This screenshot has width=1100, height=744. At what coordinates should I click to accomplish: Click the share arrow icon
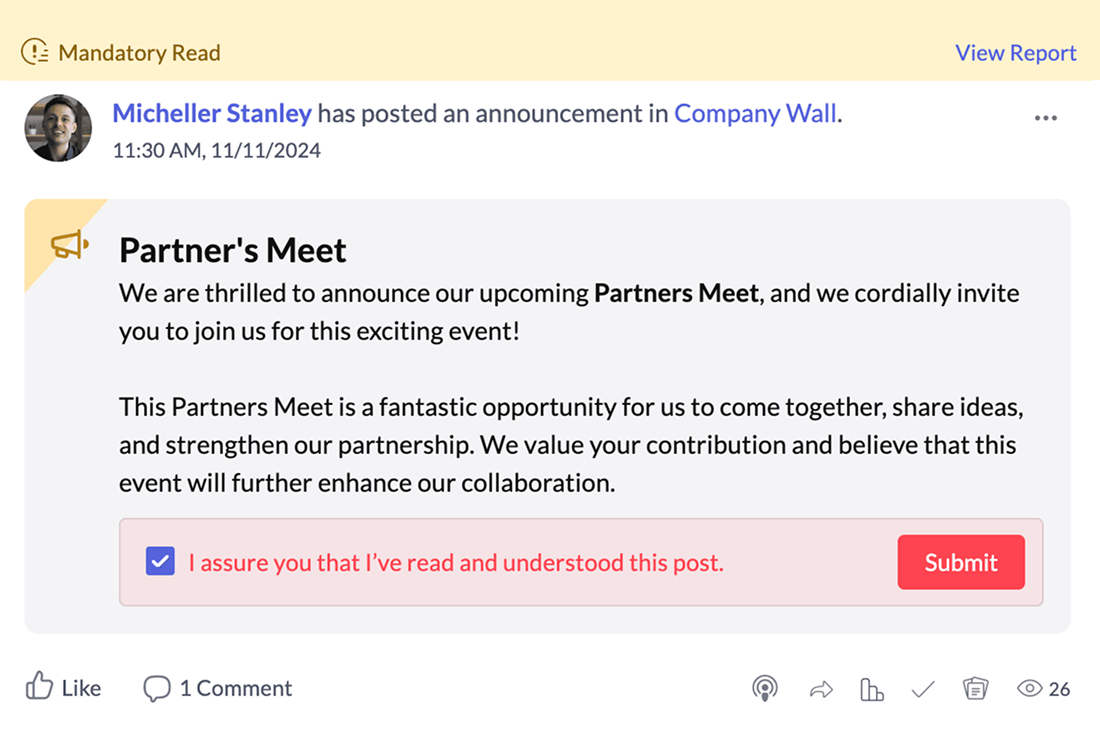click(821, 689)
